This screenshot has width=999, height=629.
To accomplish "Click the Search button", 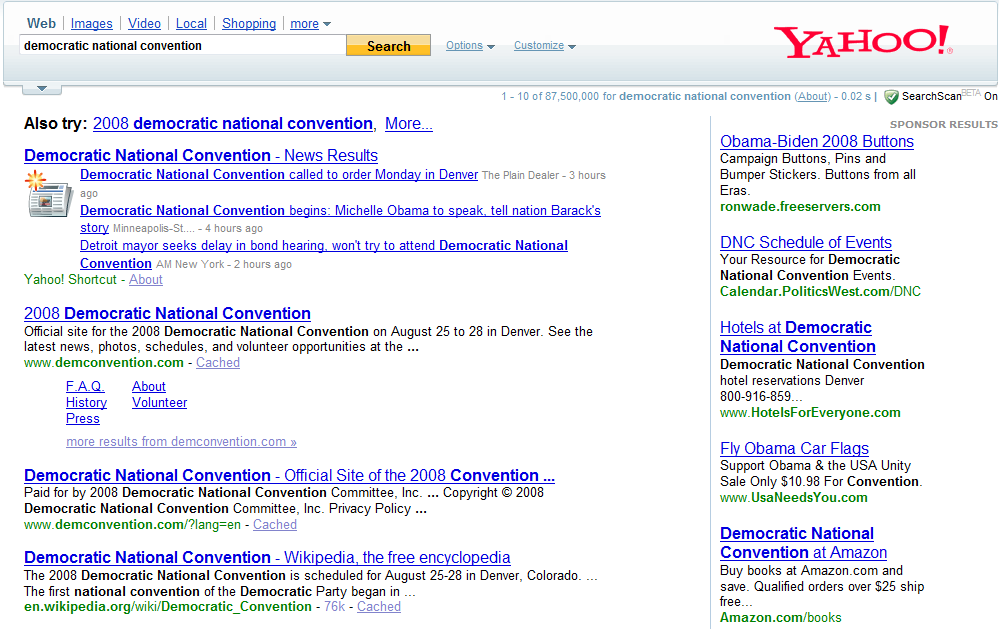I will tap(388, 45).
